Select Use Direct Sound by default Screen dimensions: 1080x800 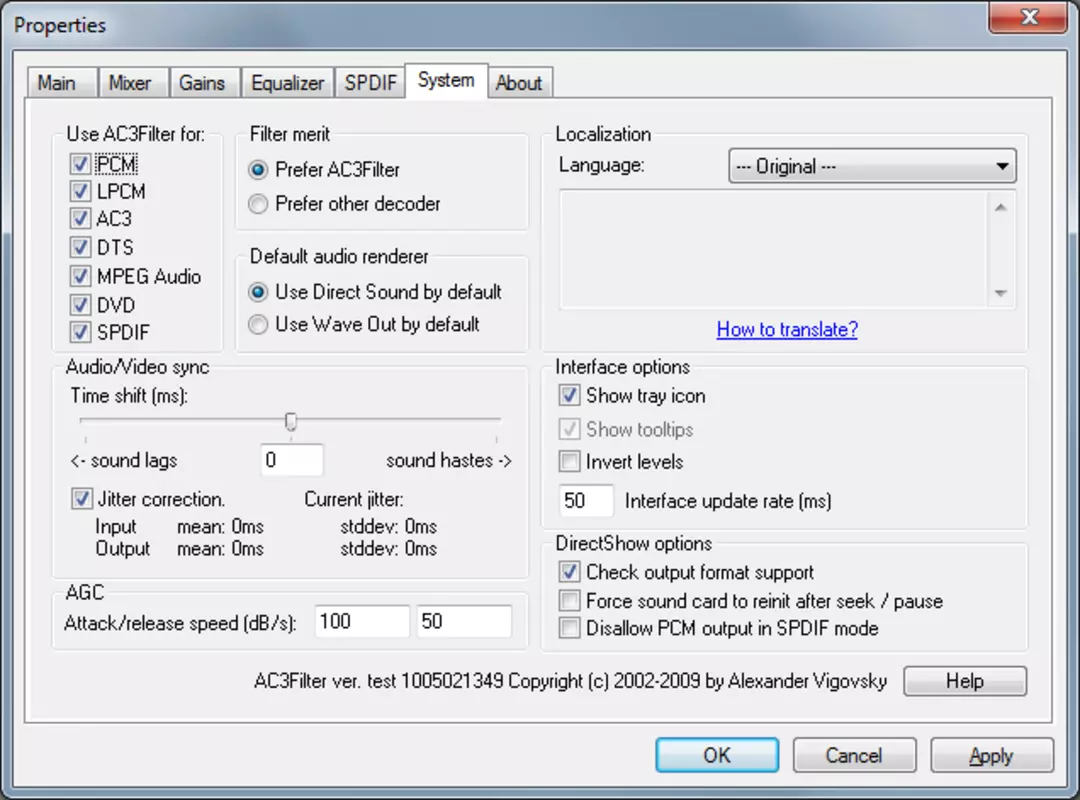tap(258, 292)
